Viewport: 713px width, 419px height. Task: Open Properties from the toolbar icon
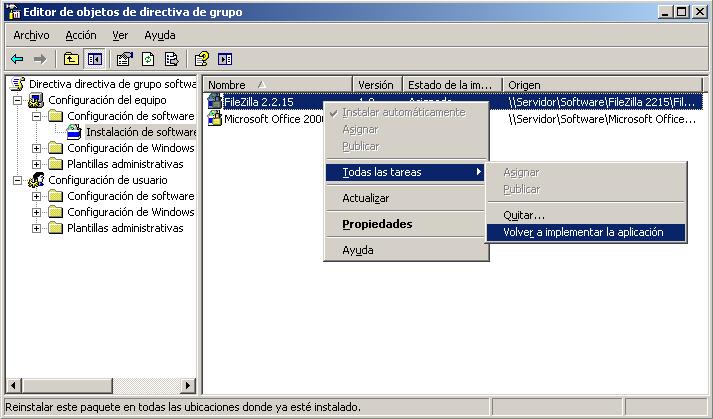pyautogui.click(x=124, y=59)
